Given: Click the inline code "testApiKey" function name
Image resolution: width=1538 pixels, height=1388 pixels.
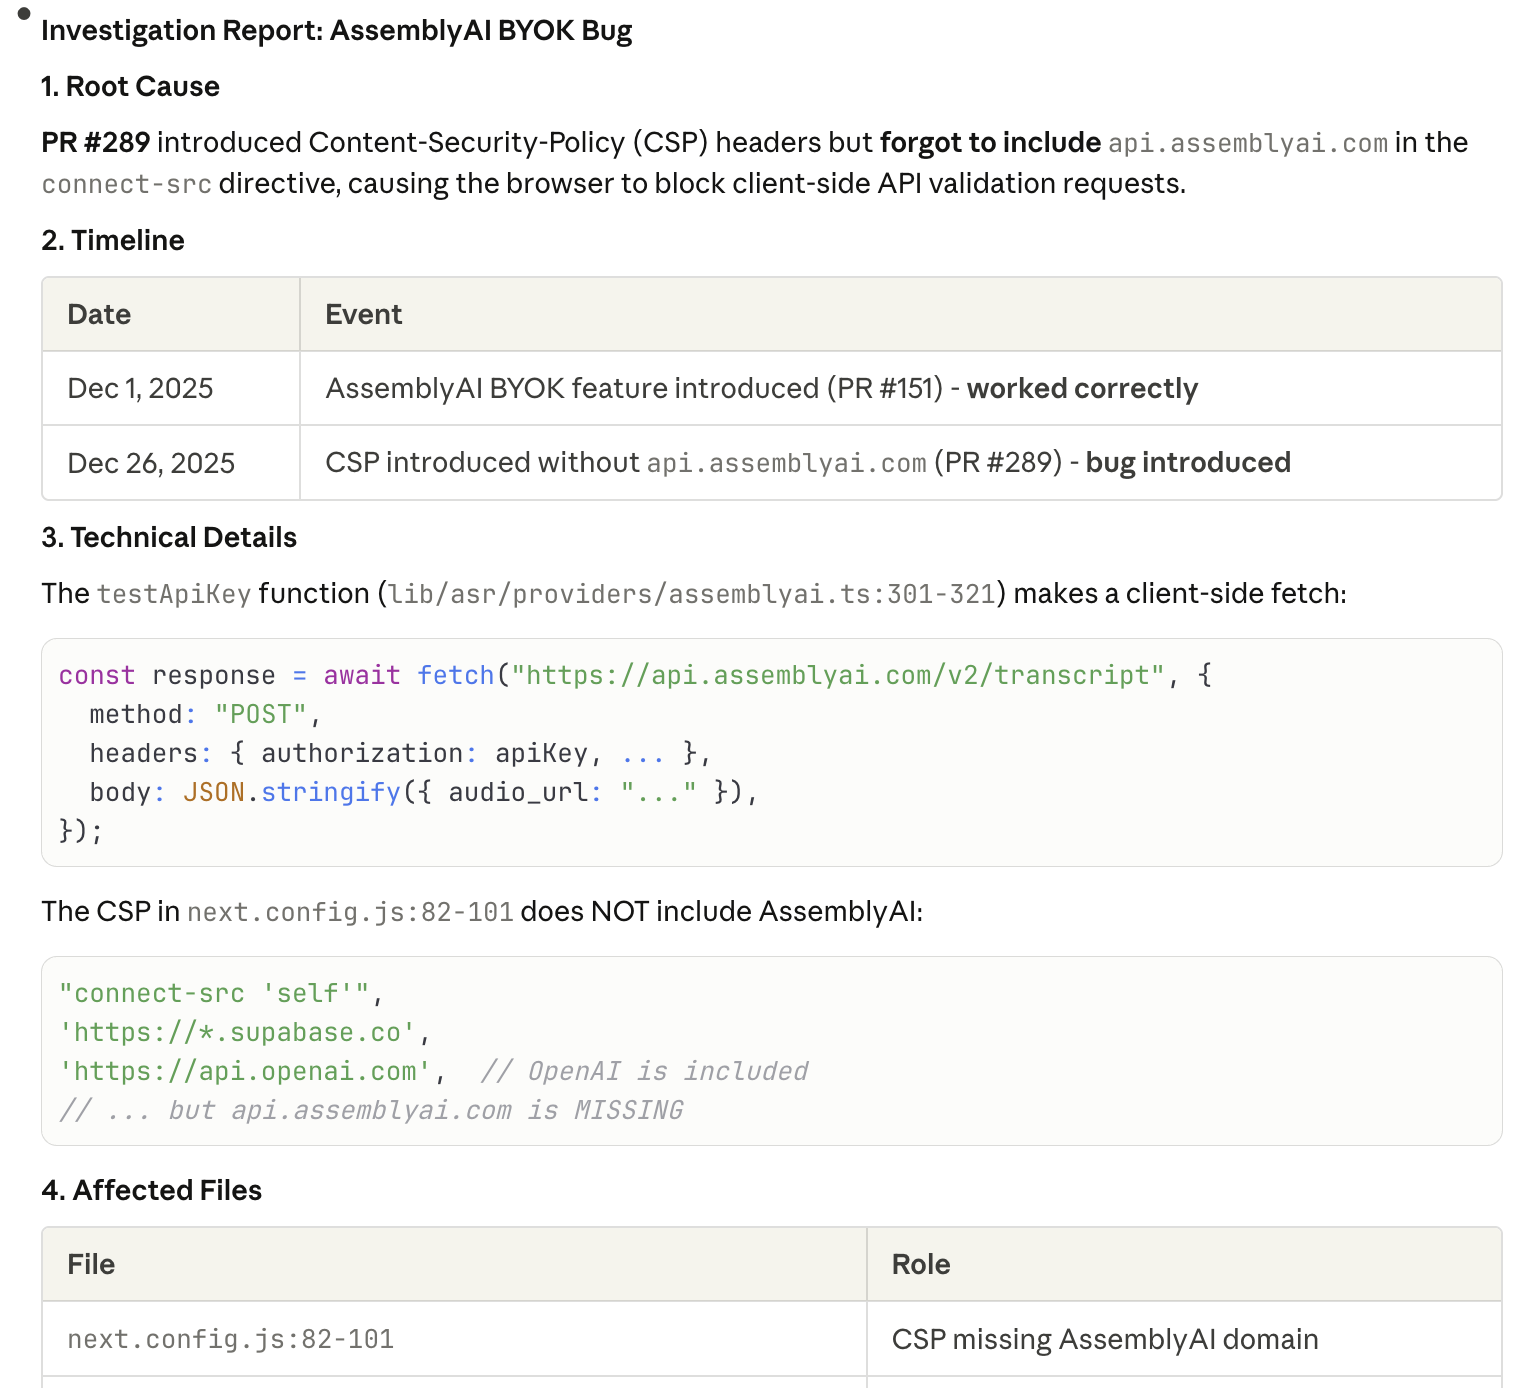Looking at the screenshot, I should point(174,595).
